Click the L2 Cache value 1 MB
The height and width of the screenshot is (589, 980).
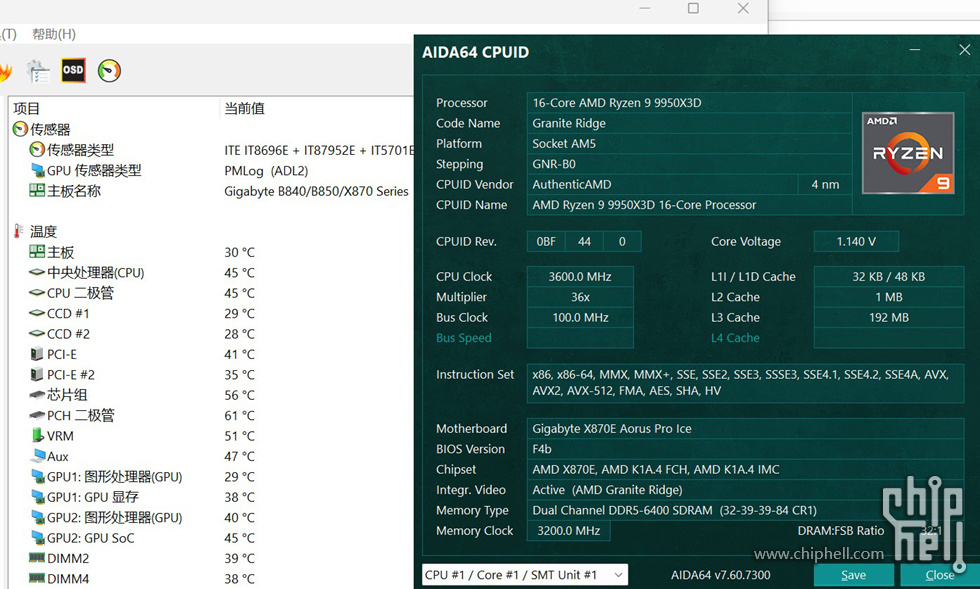tap(889, 297)
